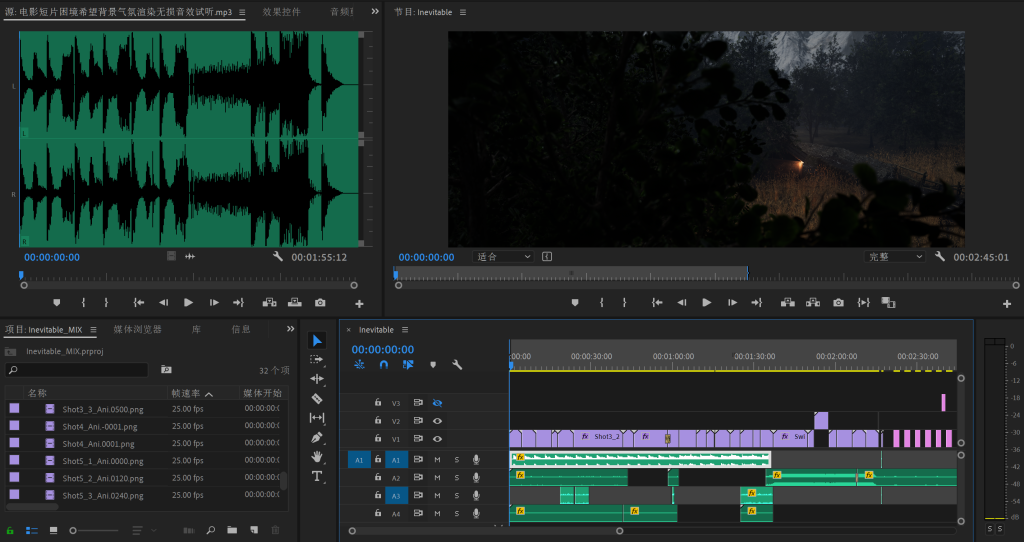Click Find magnifier icon at Project panel bottom
The width and height of the screenshot is (1024, 542).
coord(210,530)
